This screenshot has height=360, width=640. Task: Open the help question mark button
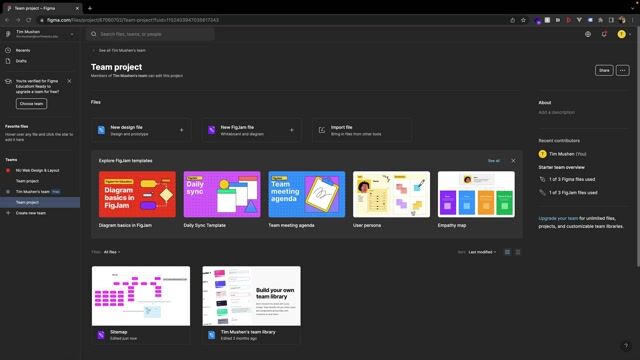(626, 346)
